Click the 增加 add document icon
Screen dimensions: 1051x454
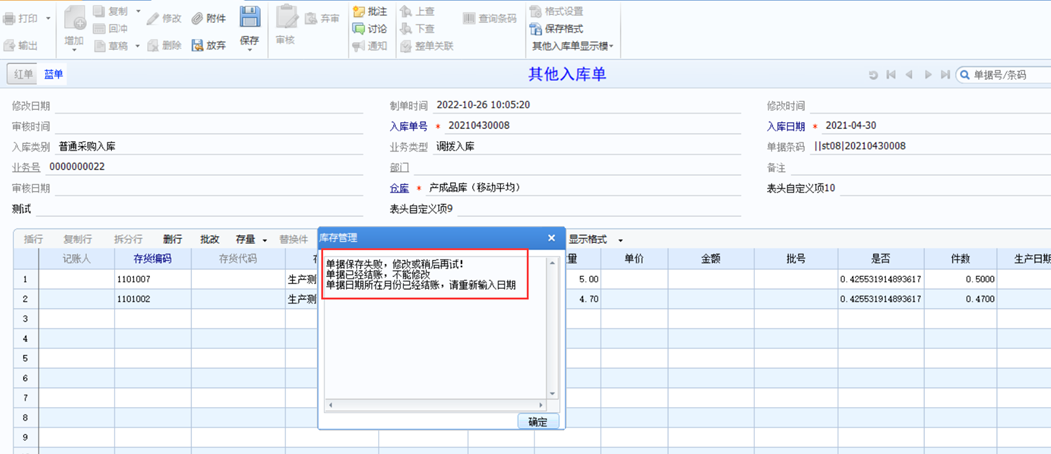74,18
